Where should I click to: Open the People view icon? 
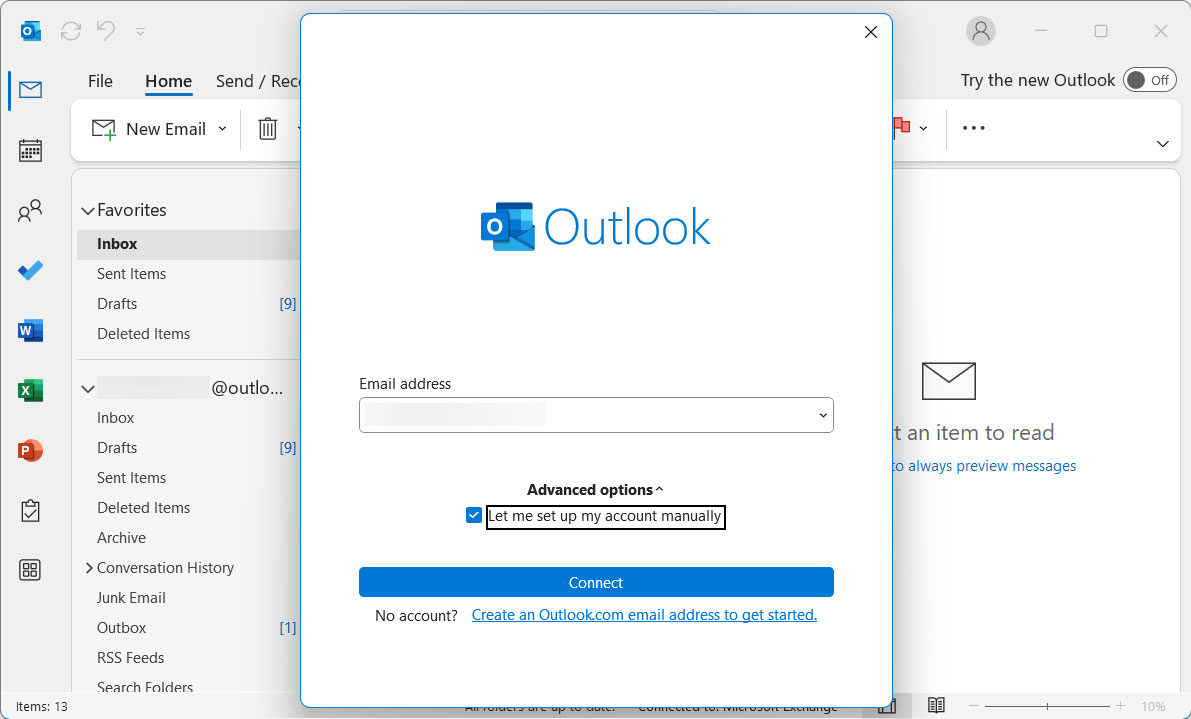coord(30,210)
